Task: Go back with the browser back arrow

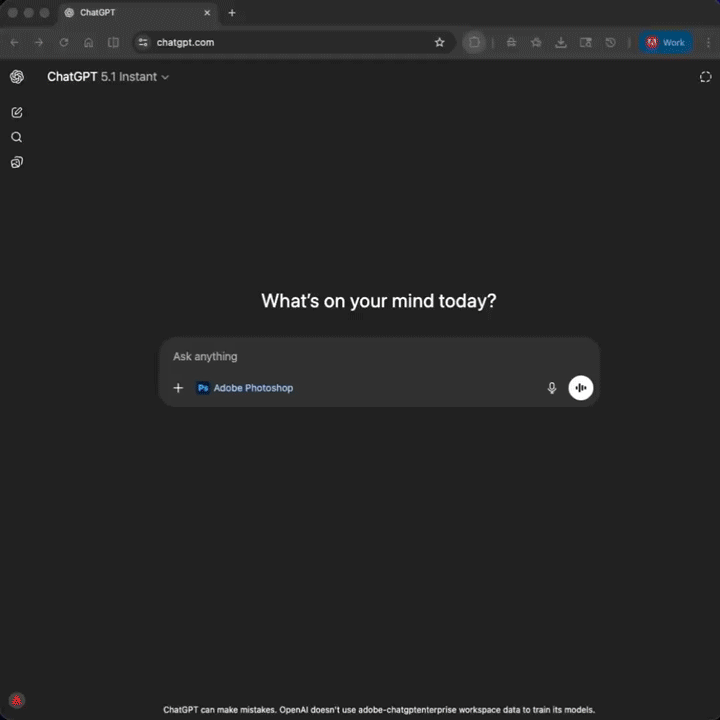Action: pos(14,43)
